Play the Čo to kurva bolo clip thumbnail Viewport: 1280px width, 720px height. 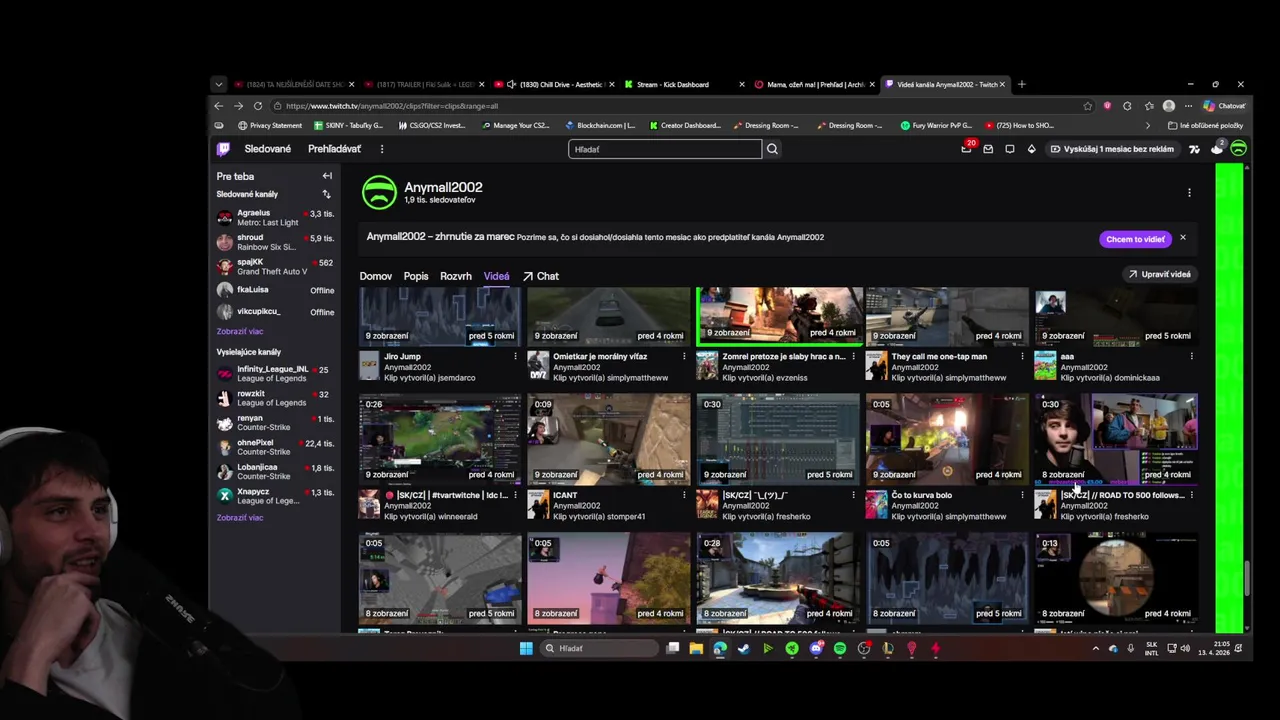pyautogui.click(x=946, y=439)
